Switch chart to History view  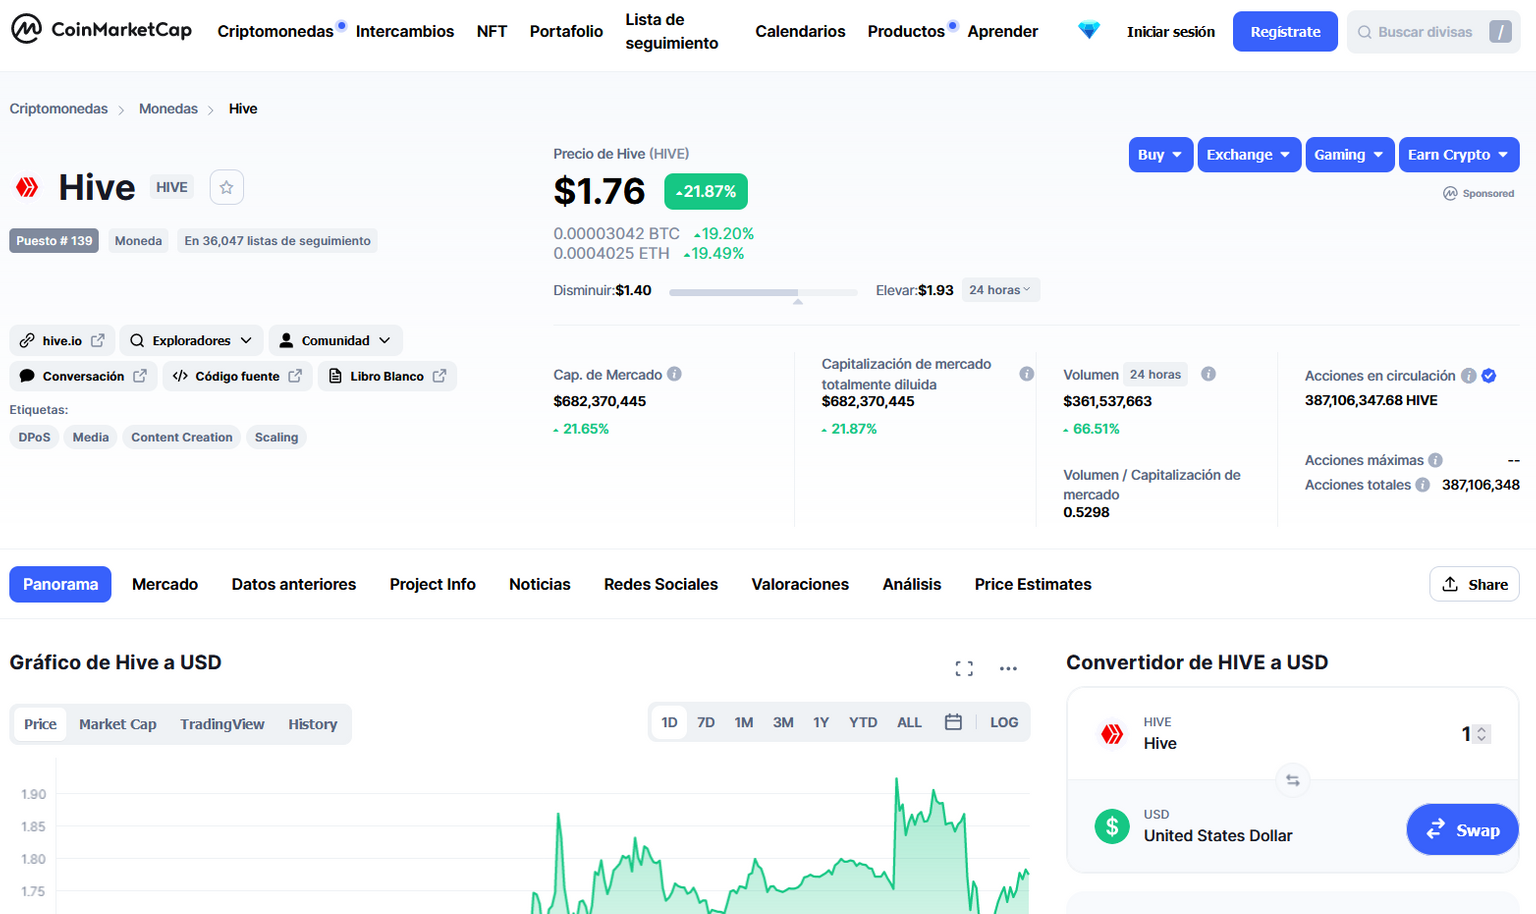[x=313, y=724]
